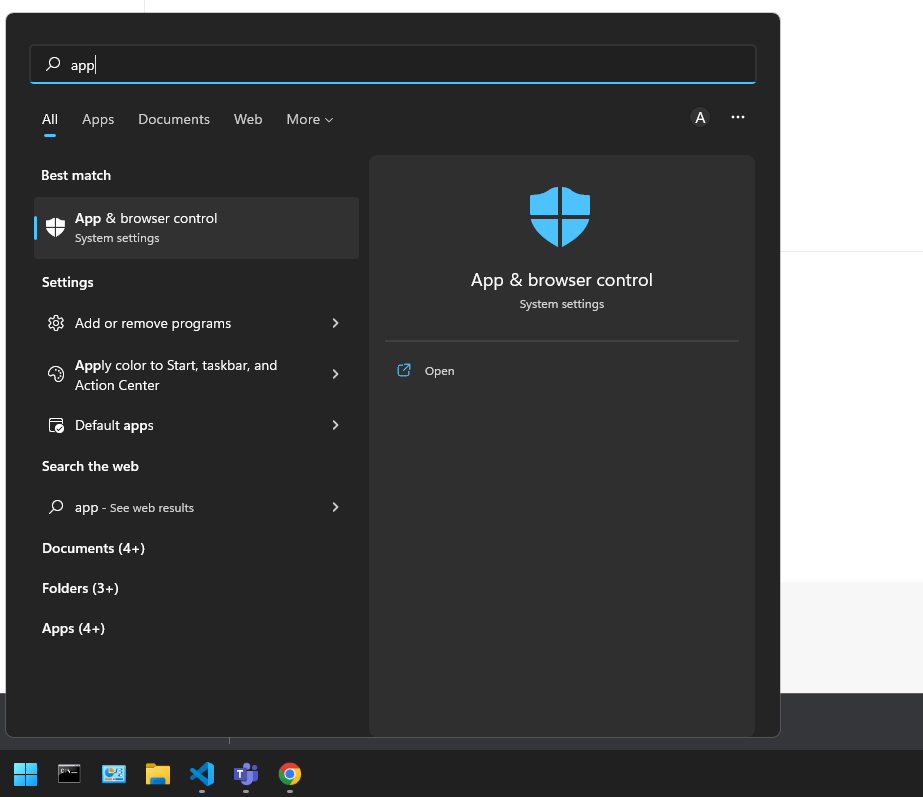The height and width of the screenshot is (797, 923).
Task: Select the App & browser control best match
Action: pos(197,228)
